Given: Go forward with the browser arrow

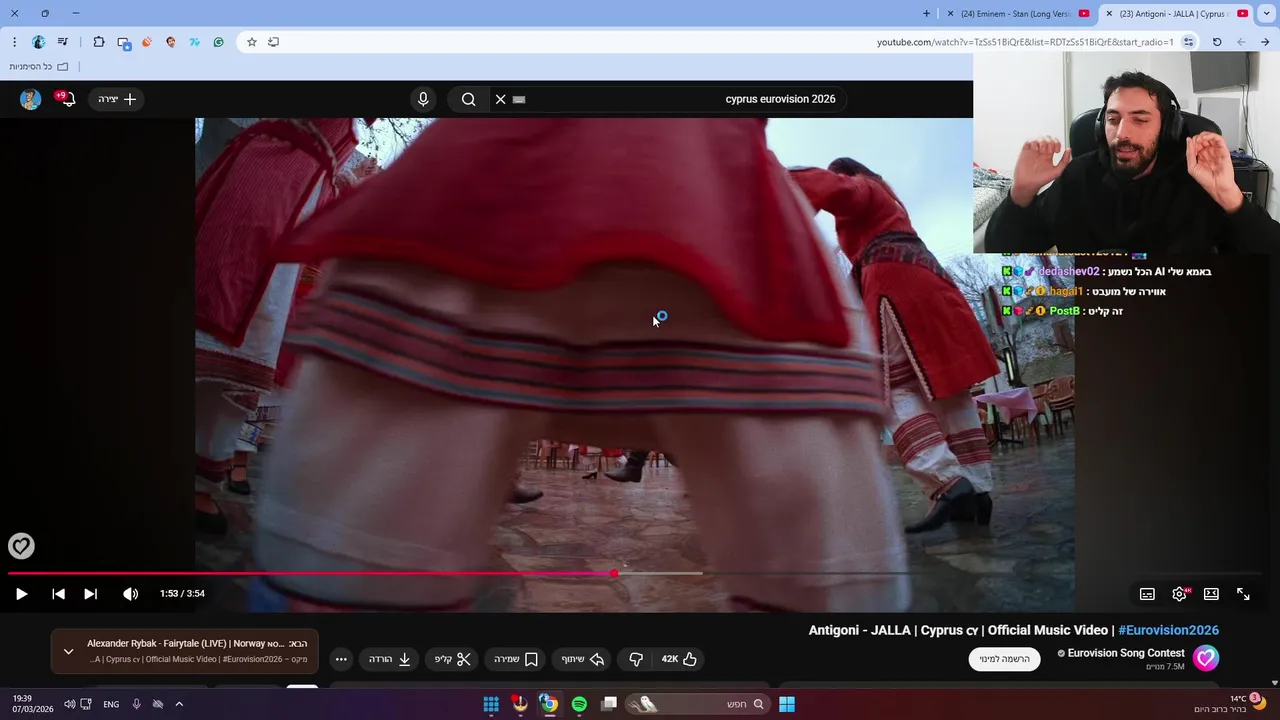Looking at the screenshot, I should click(x=1241, y=42).
